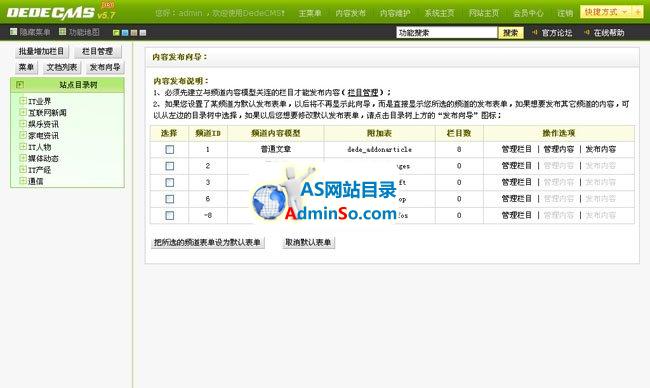
Task: Go to 系统主页 in top menu
Action: coord(439,13)
